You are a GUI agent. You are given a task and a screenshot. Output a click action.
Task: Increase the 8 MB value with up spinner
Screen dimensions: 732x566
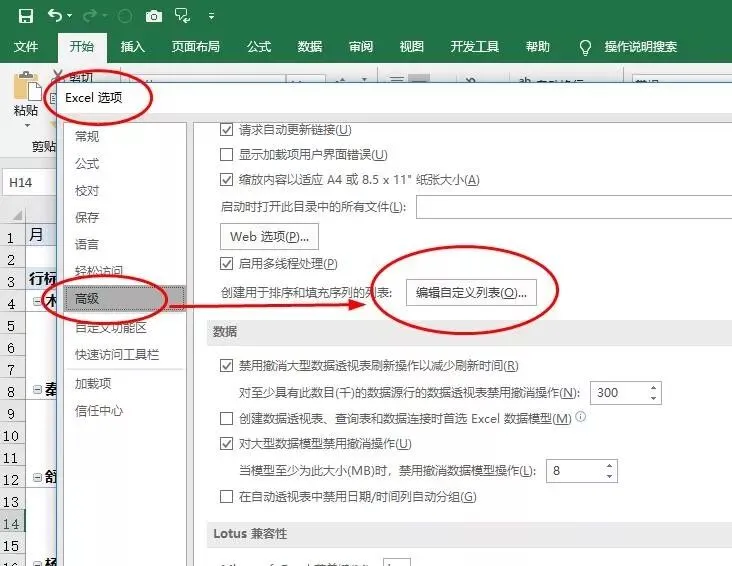[609, 466]
